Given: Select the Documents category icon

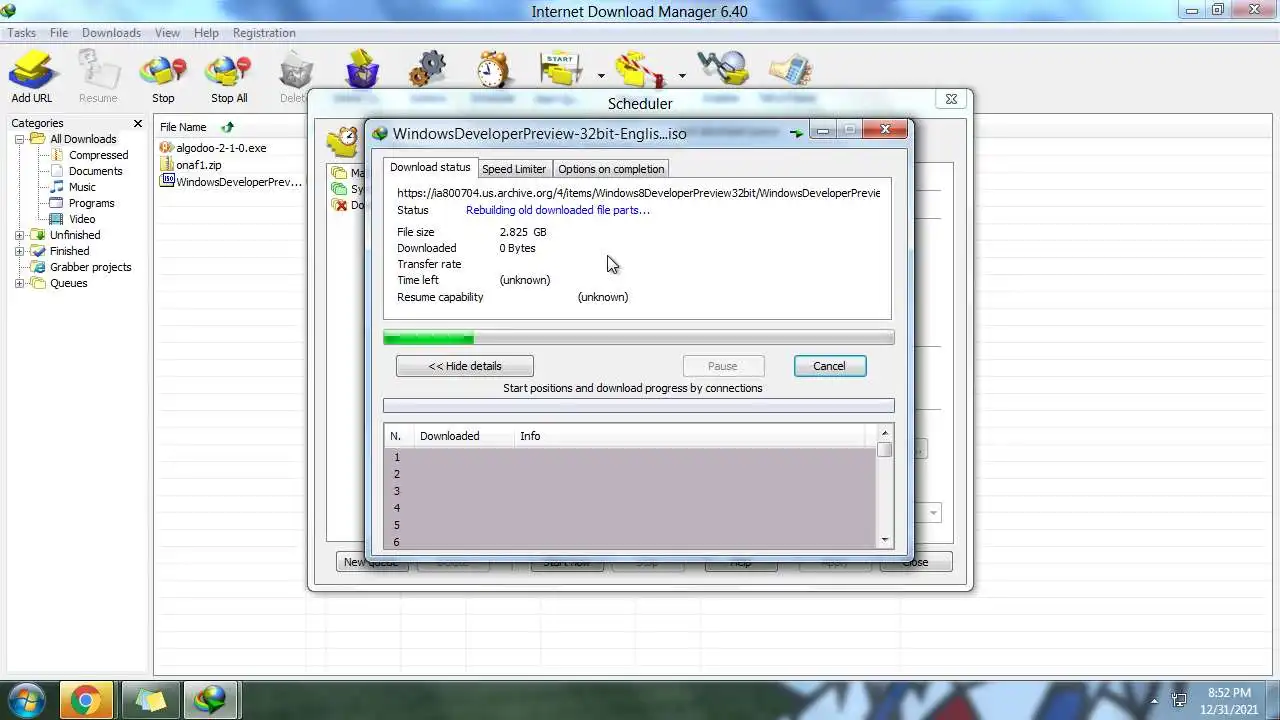Looking at the screenshot, I should tap(57, 171).
